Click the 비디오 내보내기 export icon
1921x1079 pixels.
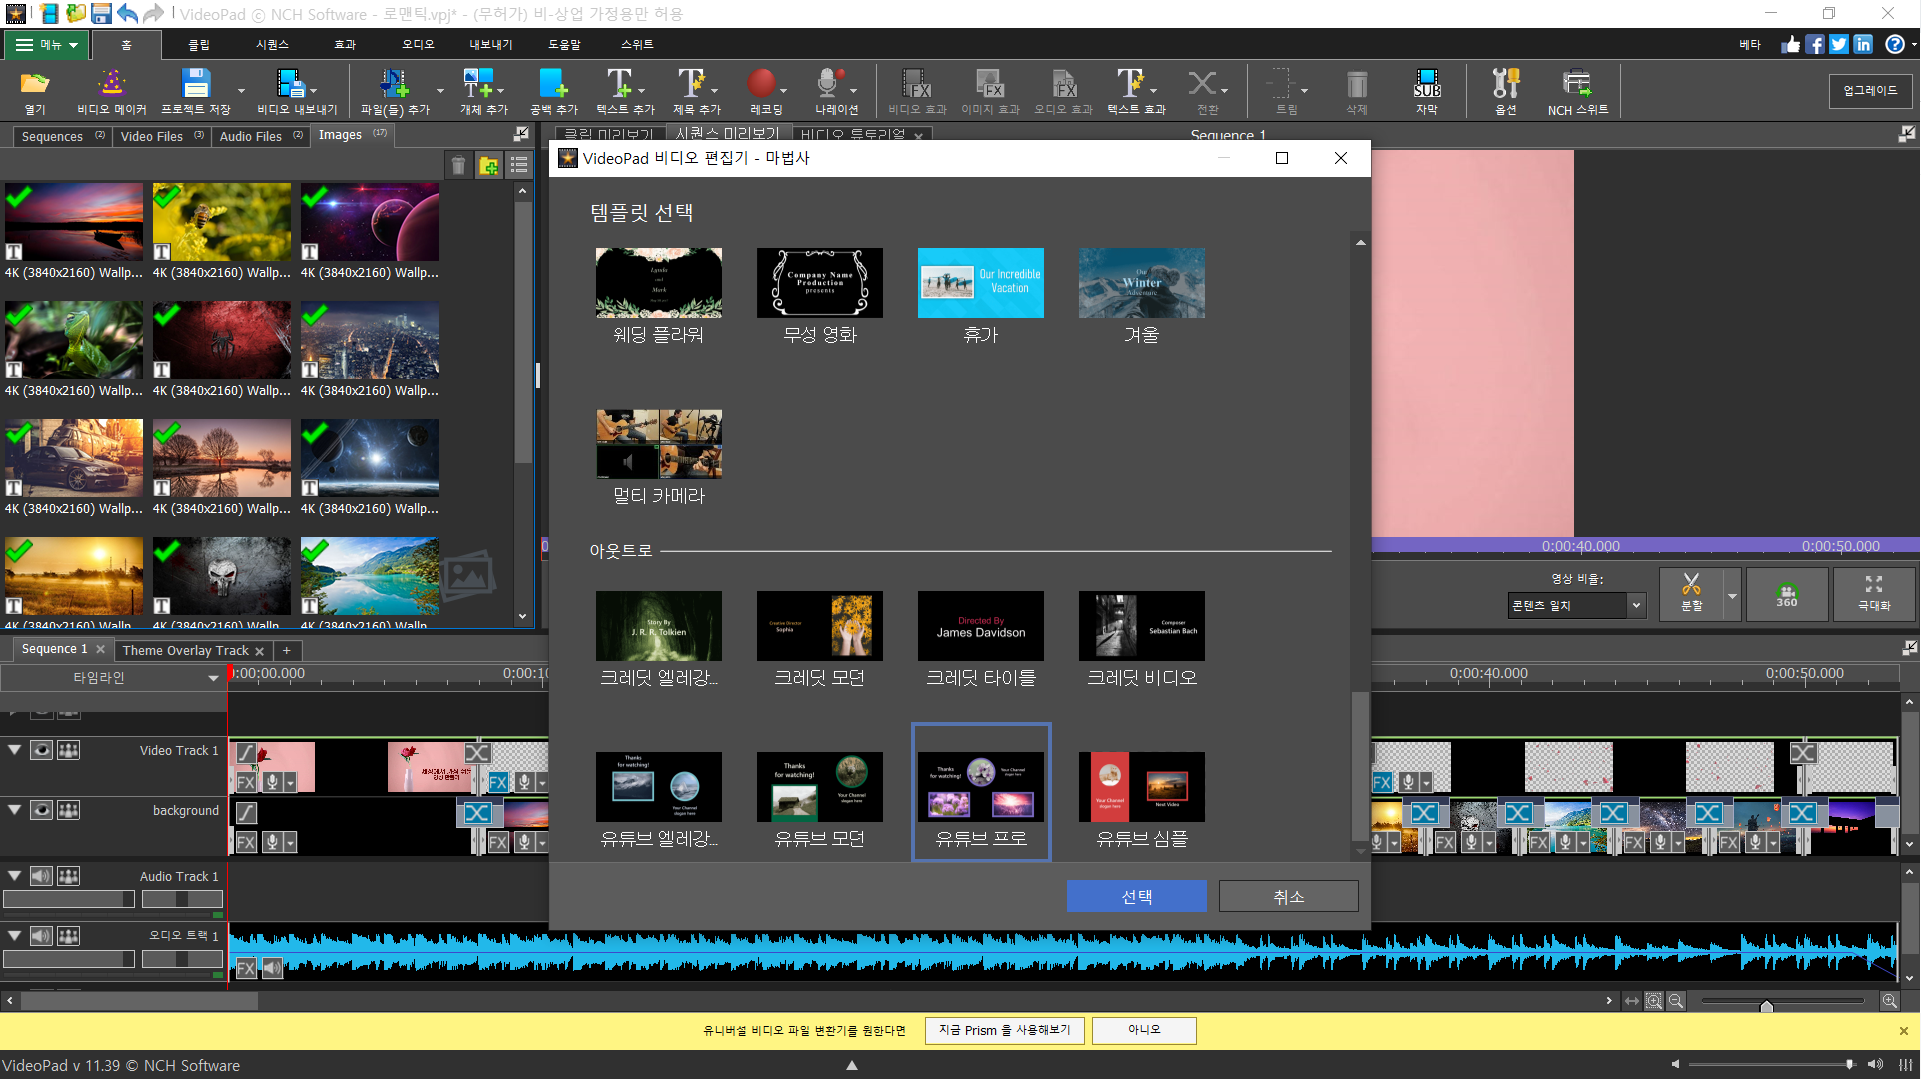[297, 92]
